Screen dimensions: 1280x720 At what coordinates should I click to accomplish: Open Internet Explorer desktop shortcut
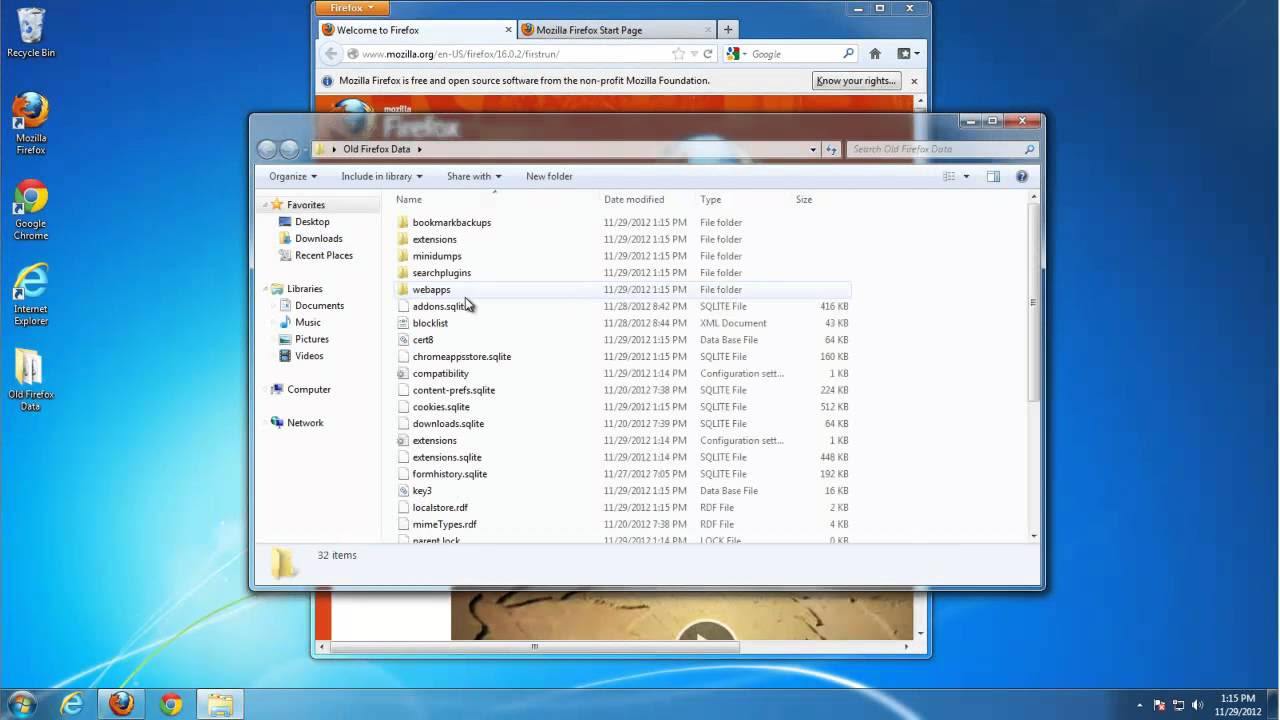pos(31,295)
